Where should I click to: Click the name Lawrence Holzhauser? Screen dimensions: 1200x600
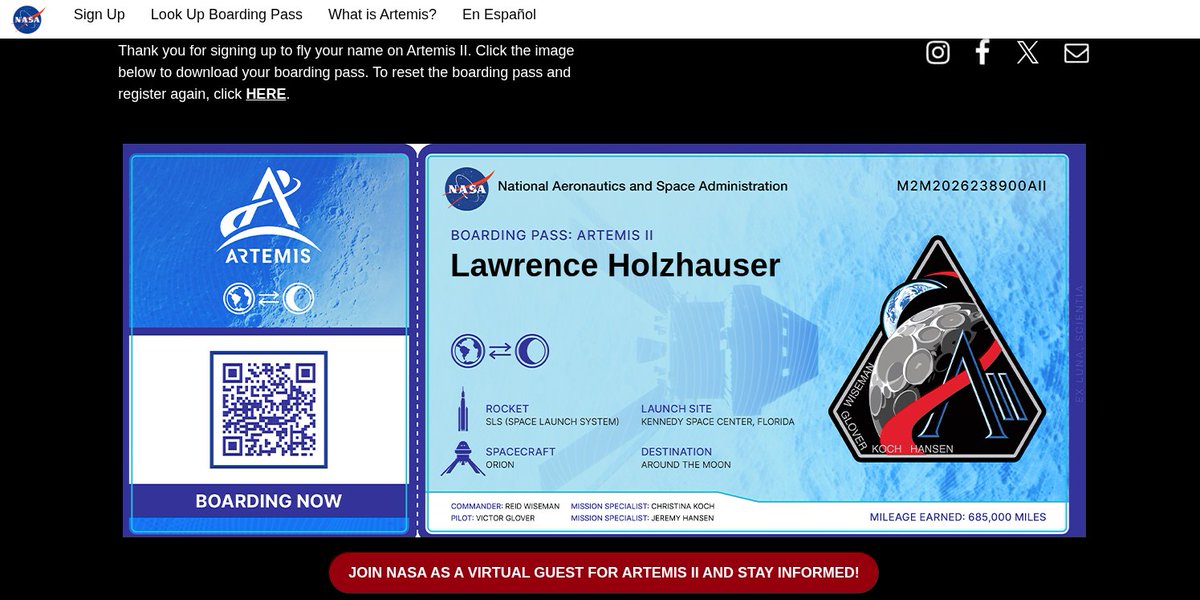pyautogui.click(x=615, y=265)
